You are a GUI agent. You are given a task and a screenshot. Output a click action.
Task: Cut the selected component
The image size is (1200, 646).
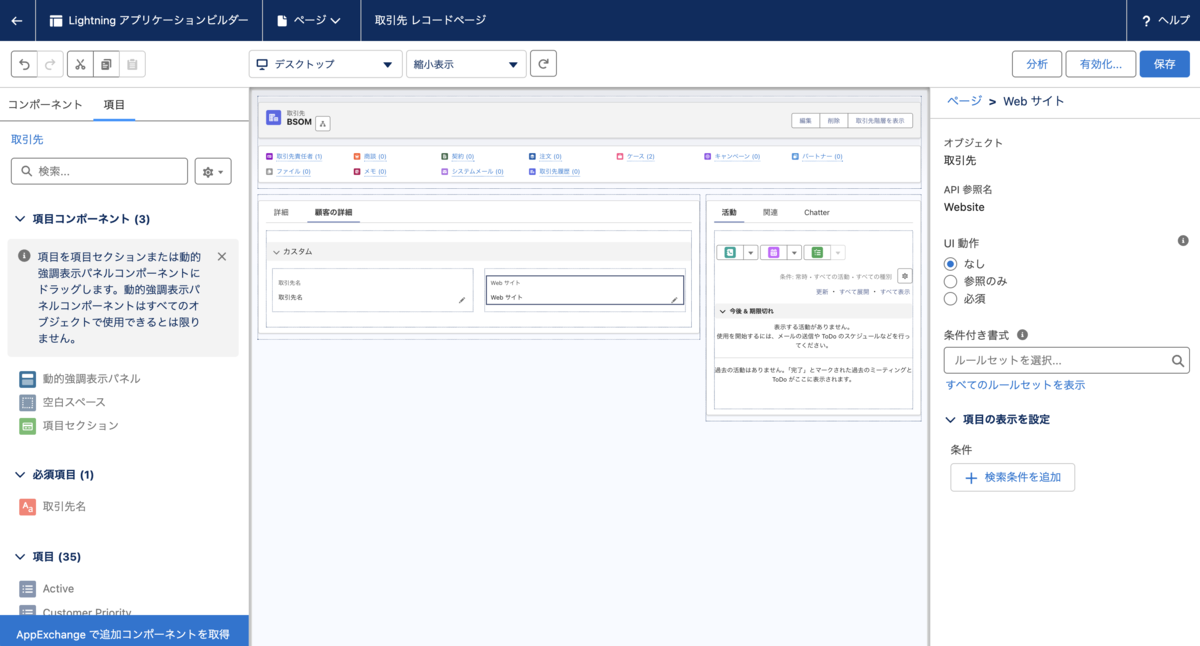tap(80, 64)
